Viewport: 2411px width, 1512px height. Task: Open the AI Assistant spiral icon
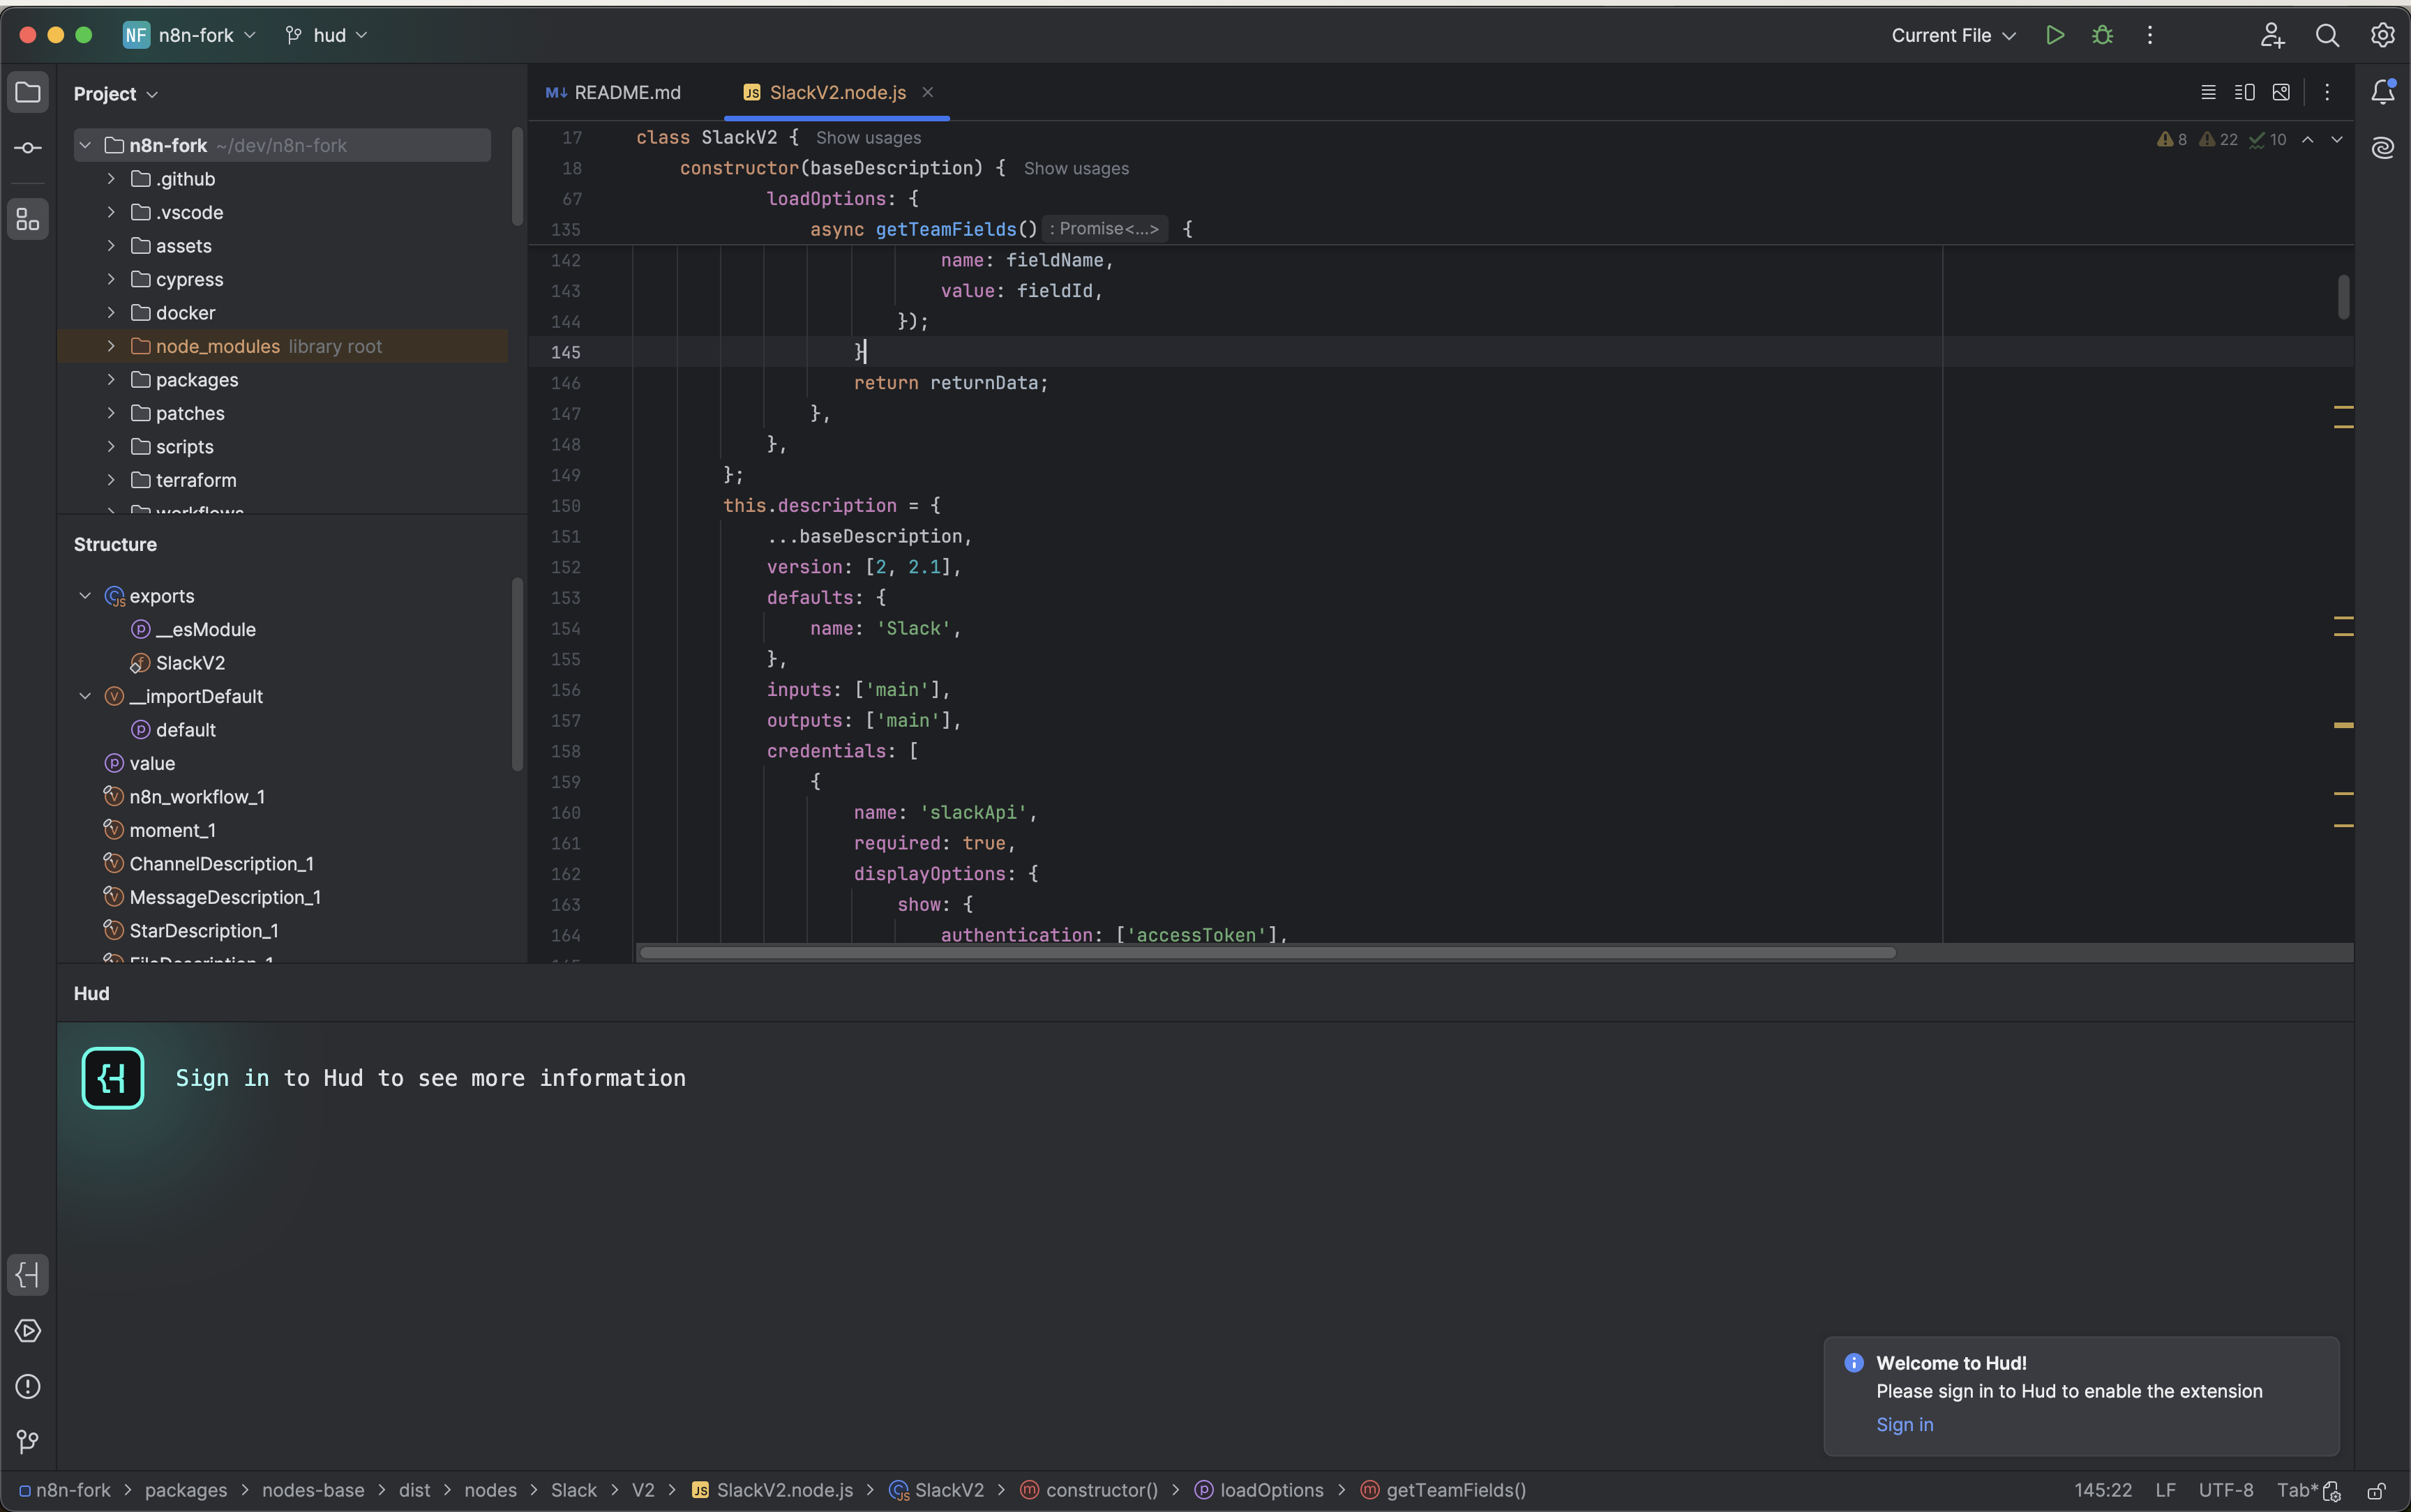pos(2382,148)
